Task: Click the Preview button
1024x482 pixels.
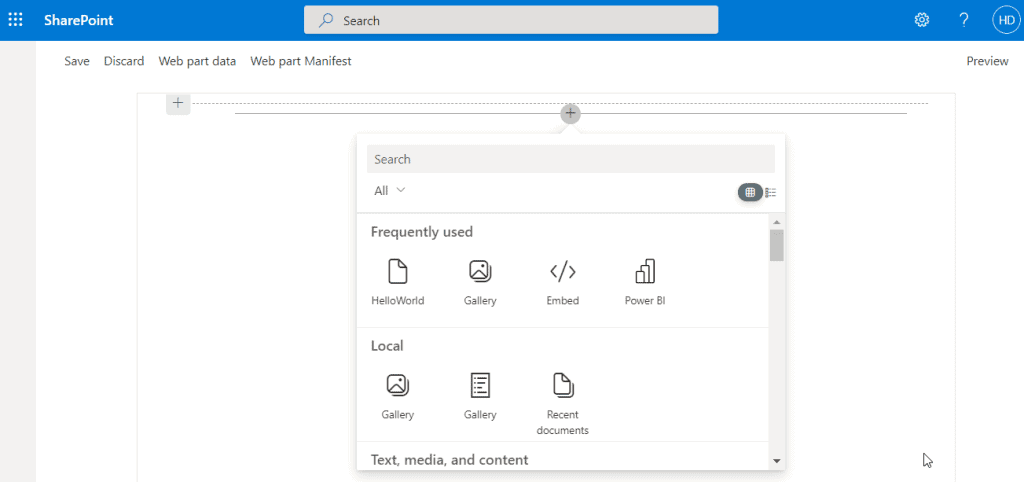Action: pos(987,61)
